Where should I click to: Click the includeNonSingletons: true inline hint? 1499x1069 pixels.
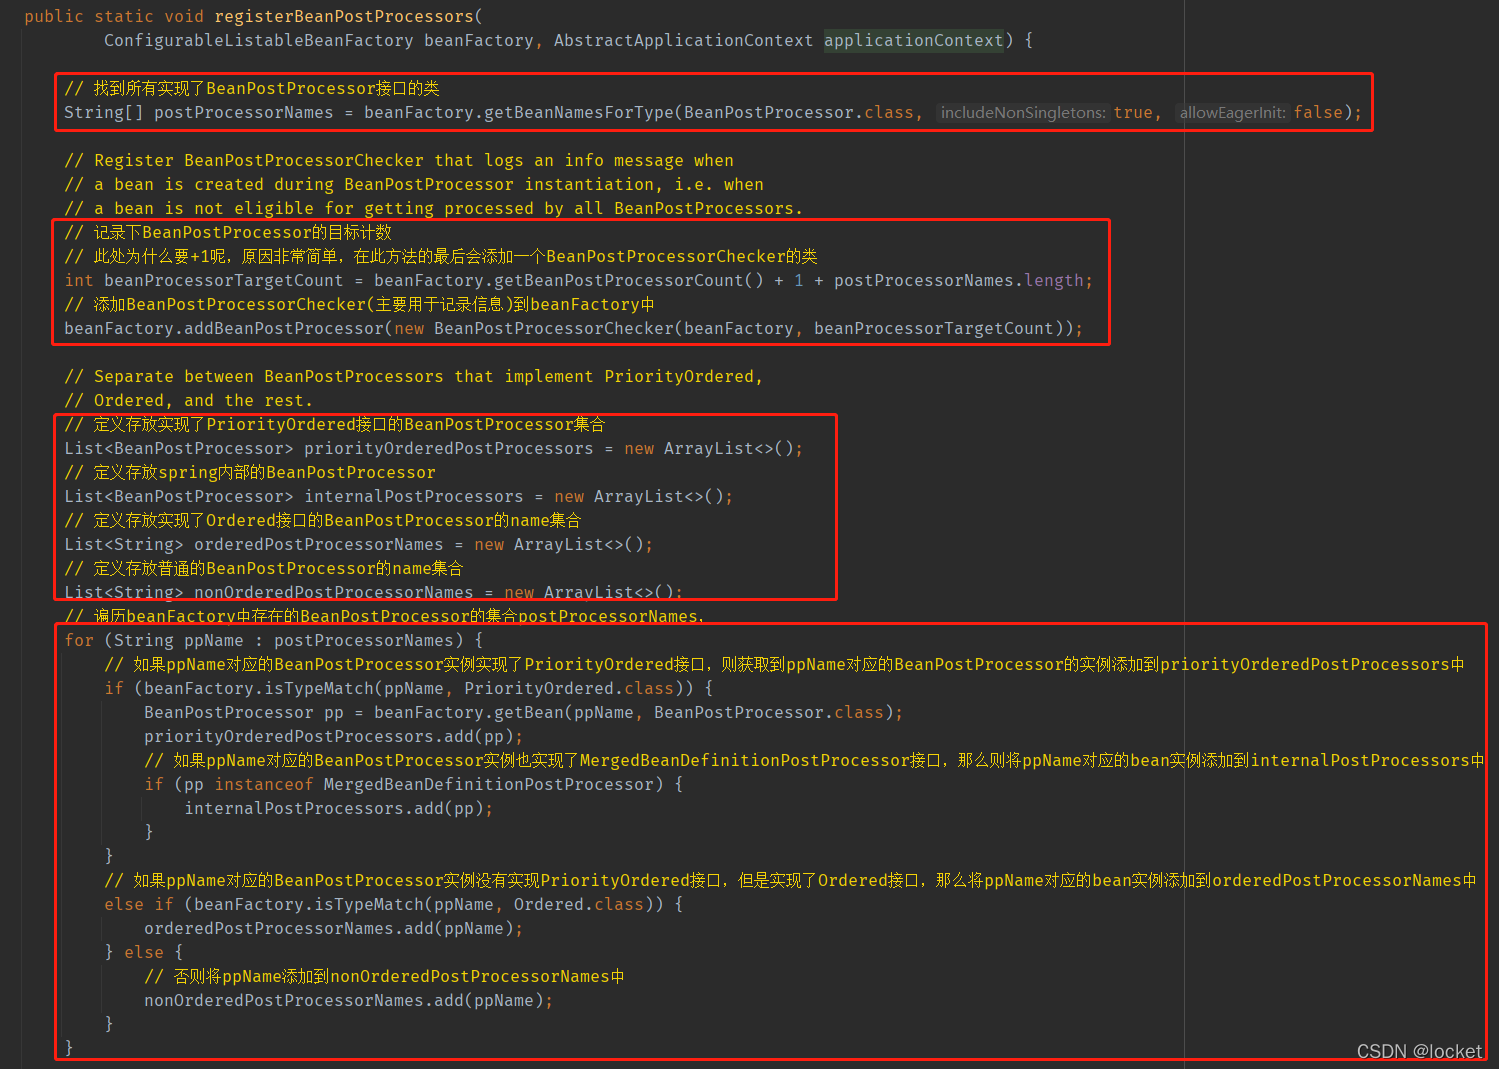1022,112
